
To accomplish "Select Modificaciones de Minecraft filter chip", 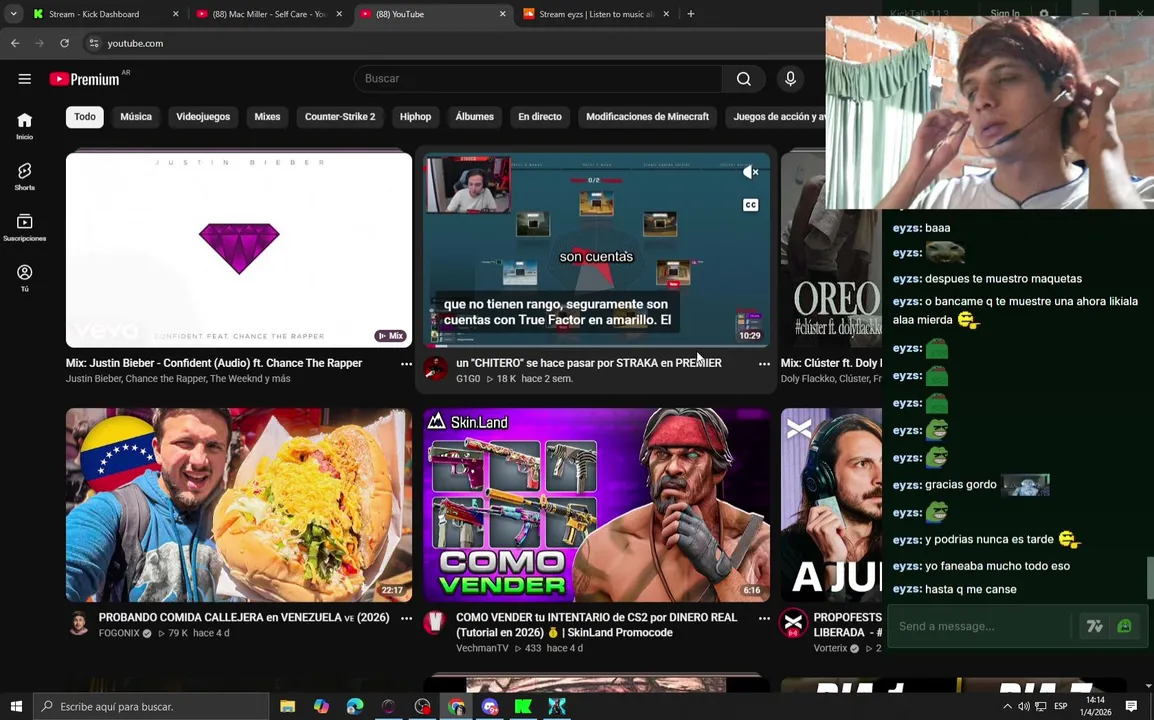I will [648, 117].
